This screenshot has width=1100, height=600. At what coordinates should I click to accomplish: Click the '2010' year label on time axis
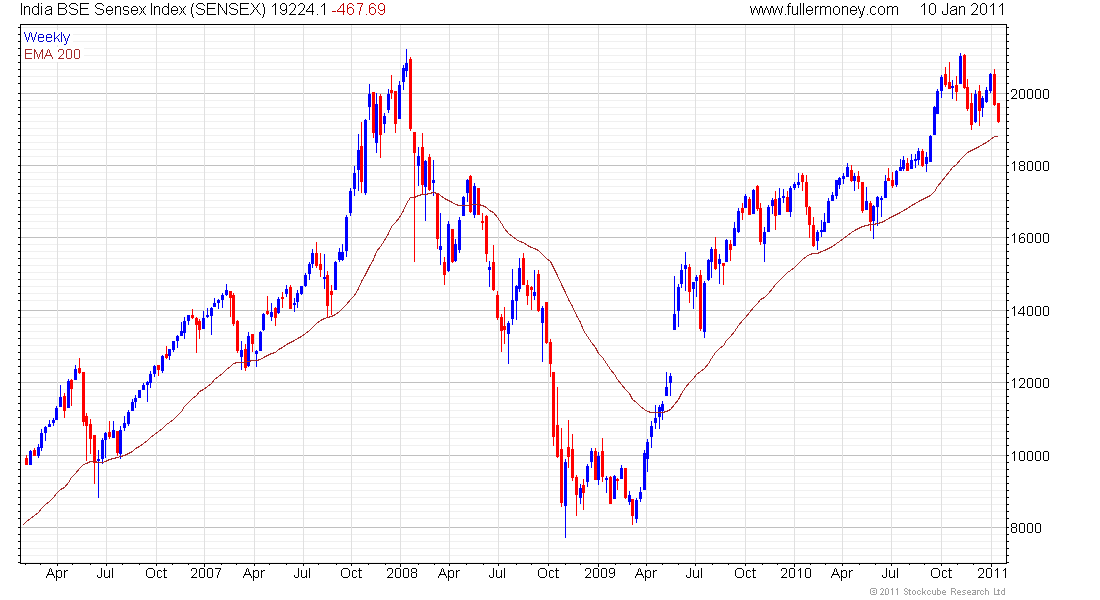tap(796, 573)
